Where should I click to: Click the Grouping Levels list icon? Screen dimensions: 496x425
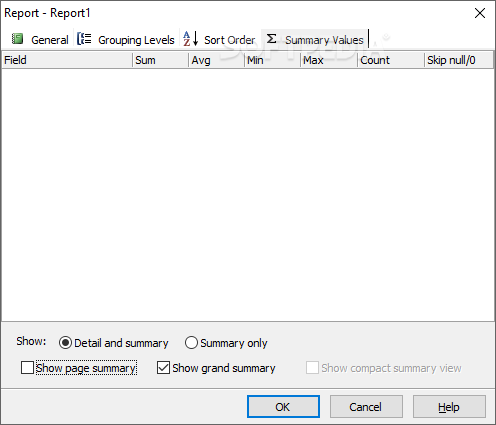(84, 39)
